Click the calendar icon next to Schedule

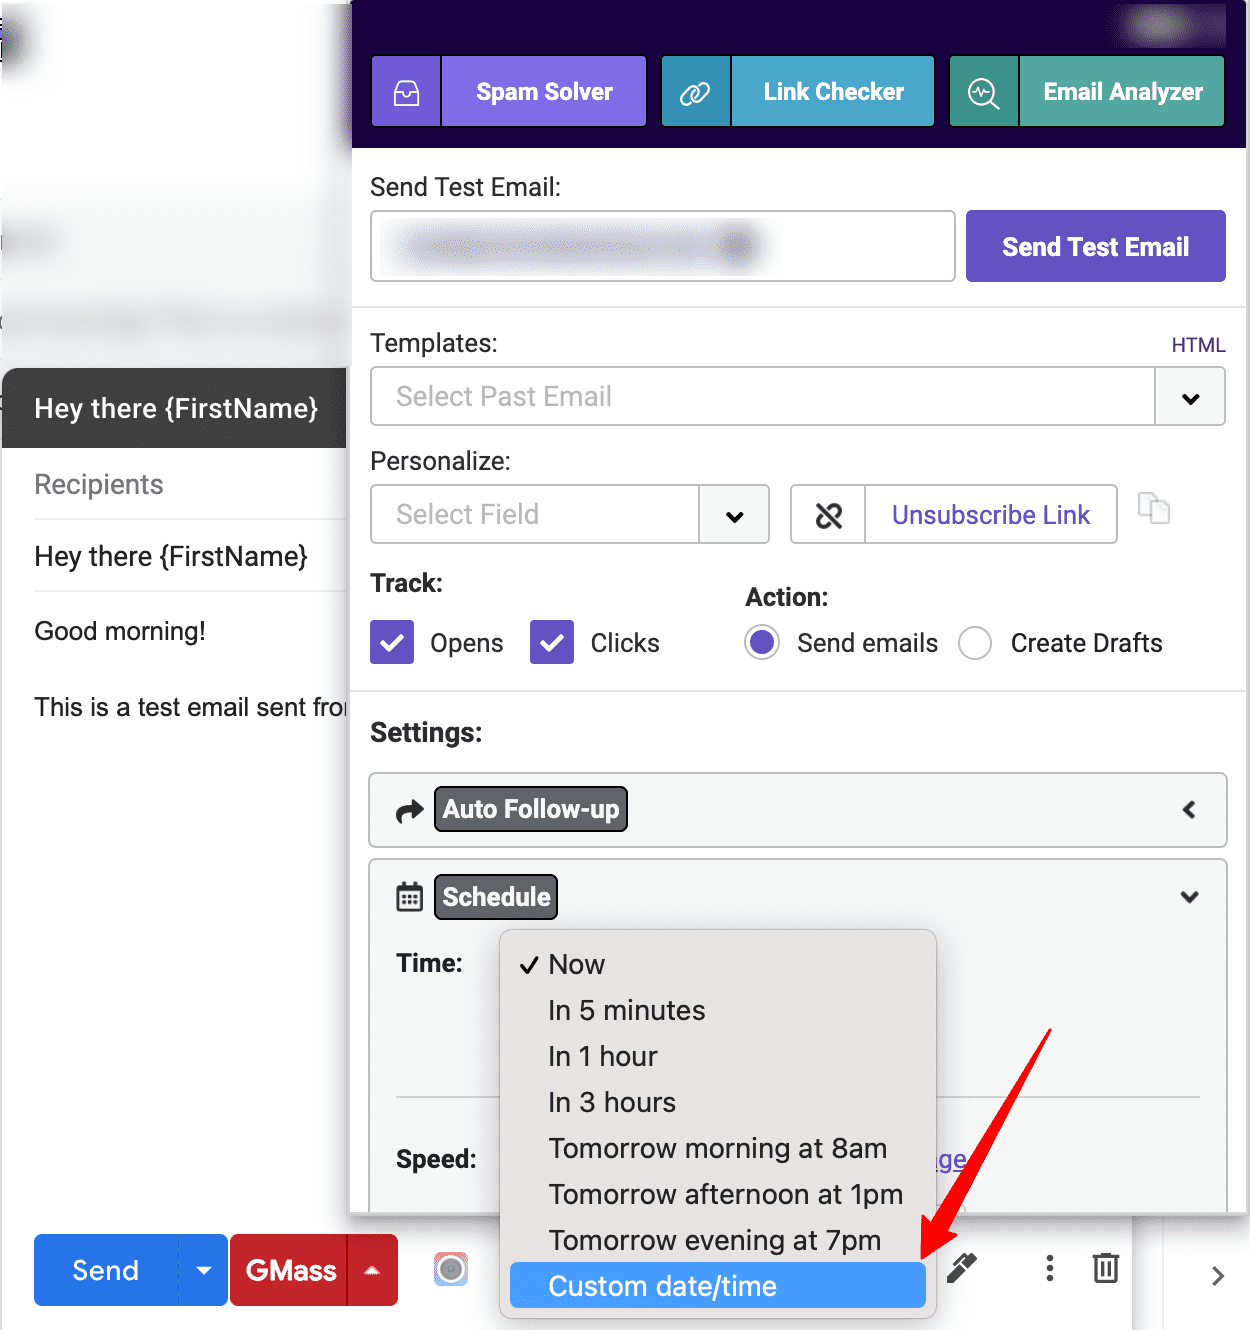409,896
